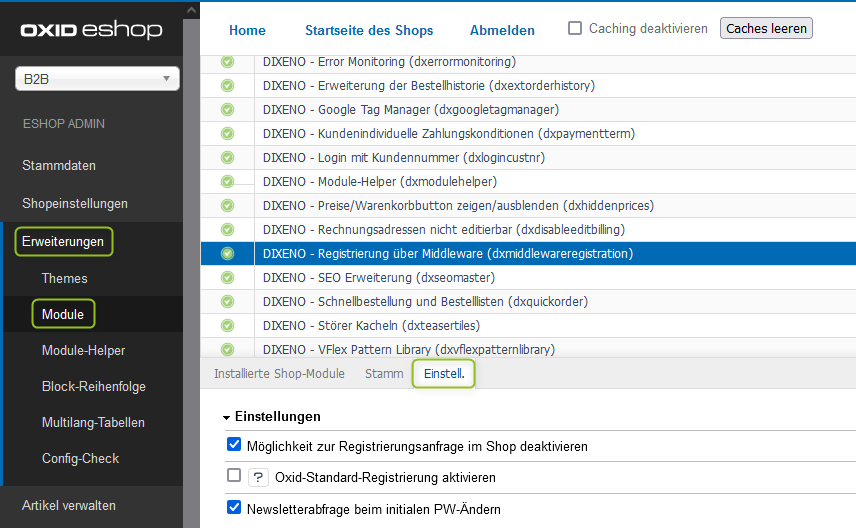
Task: Select DIXENO - Störer Kacheln row
Action: (x=528, y=326)
